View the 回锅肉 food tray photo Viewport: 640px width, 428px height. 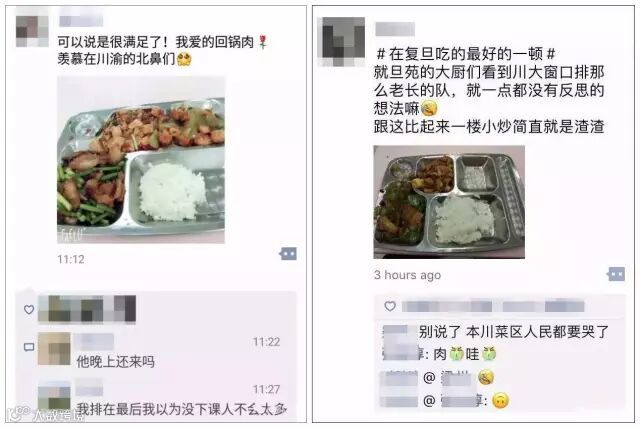pos(141,160)
